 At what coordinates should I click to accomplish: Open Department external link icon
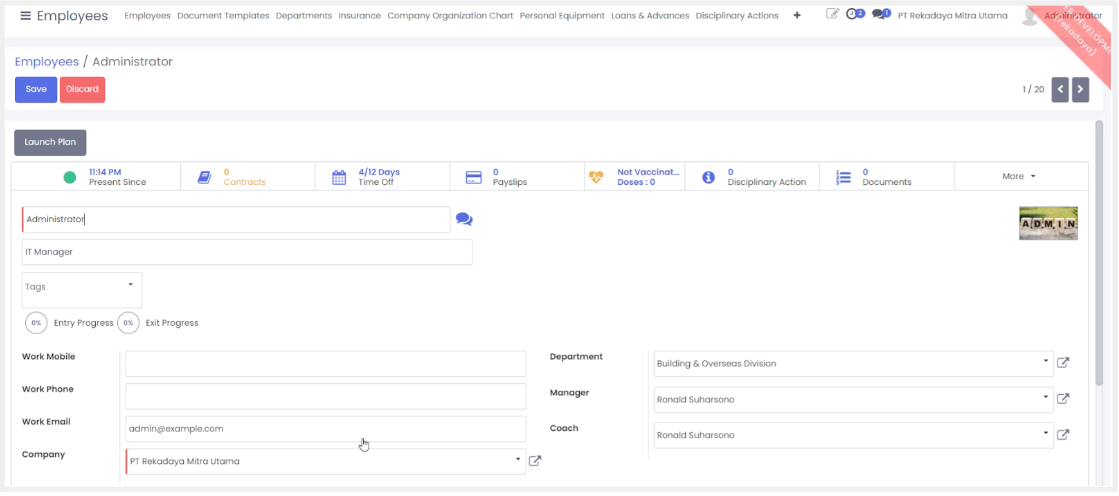point(1063,363)
